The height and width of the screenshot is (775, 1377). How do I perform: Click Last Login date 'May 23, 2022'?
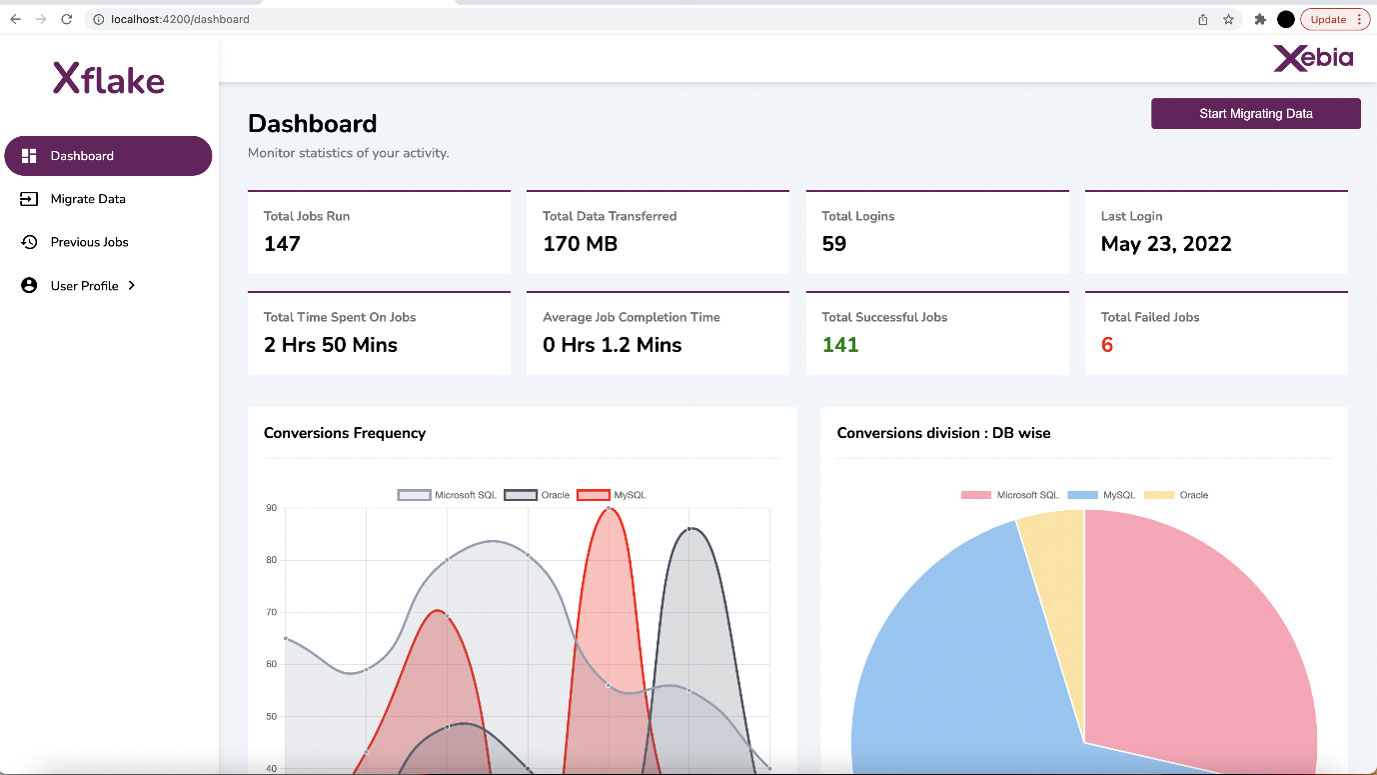tap(1166, 244)
